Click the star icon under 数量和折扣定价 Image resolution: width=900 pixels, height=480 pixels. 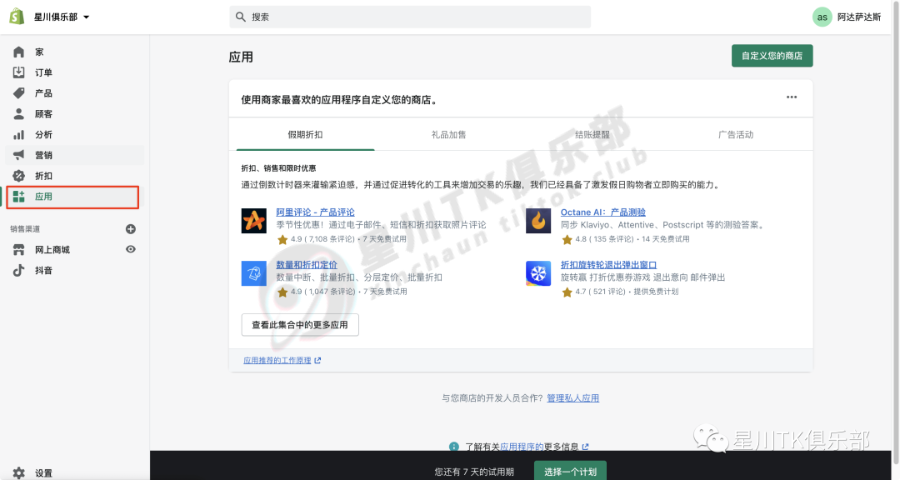(282, 292)
